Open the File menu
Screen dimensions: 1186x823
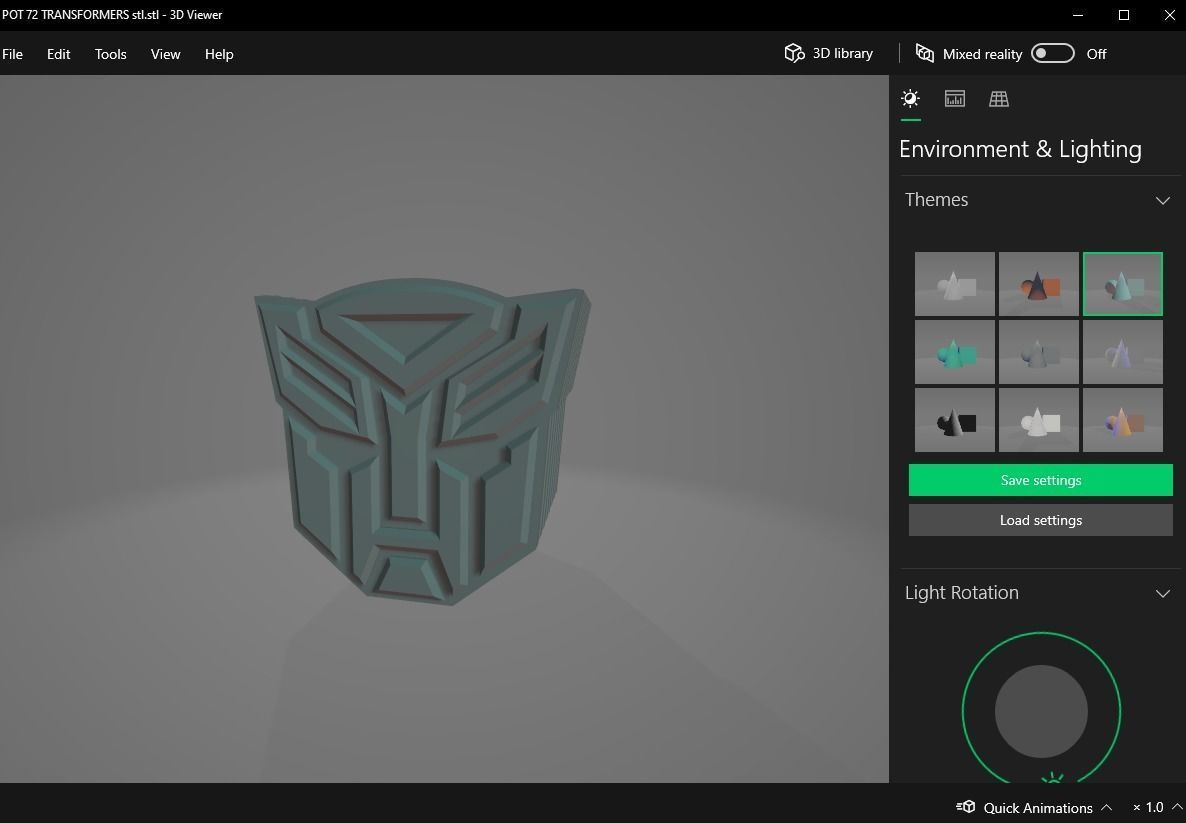click(12, 54)
